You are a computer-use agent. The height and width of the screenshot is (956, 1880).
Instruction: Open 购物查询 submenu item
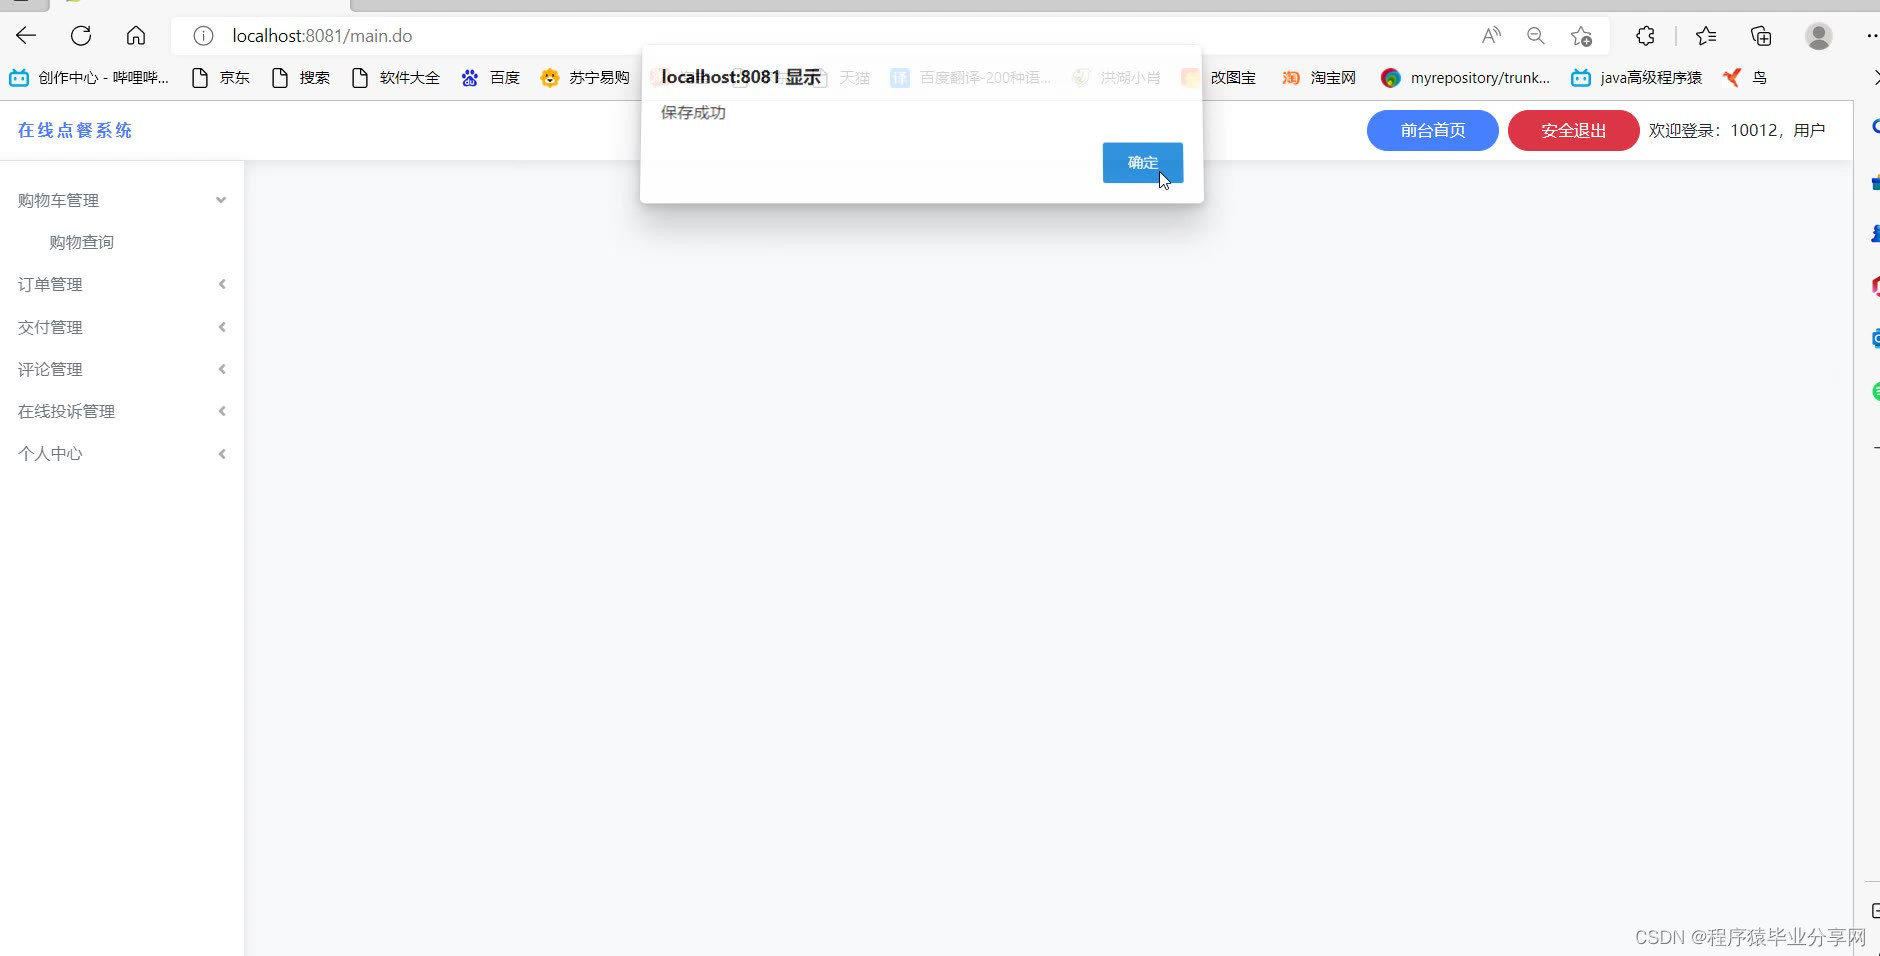(82, 242)
